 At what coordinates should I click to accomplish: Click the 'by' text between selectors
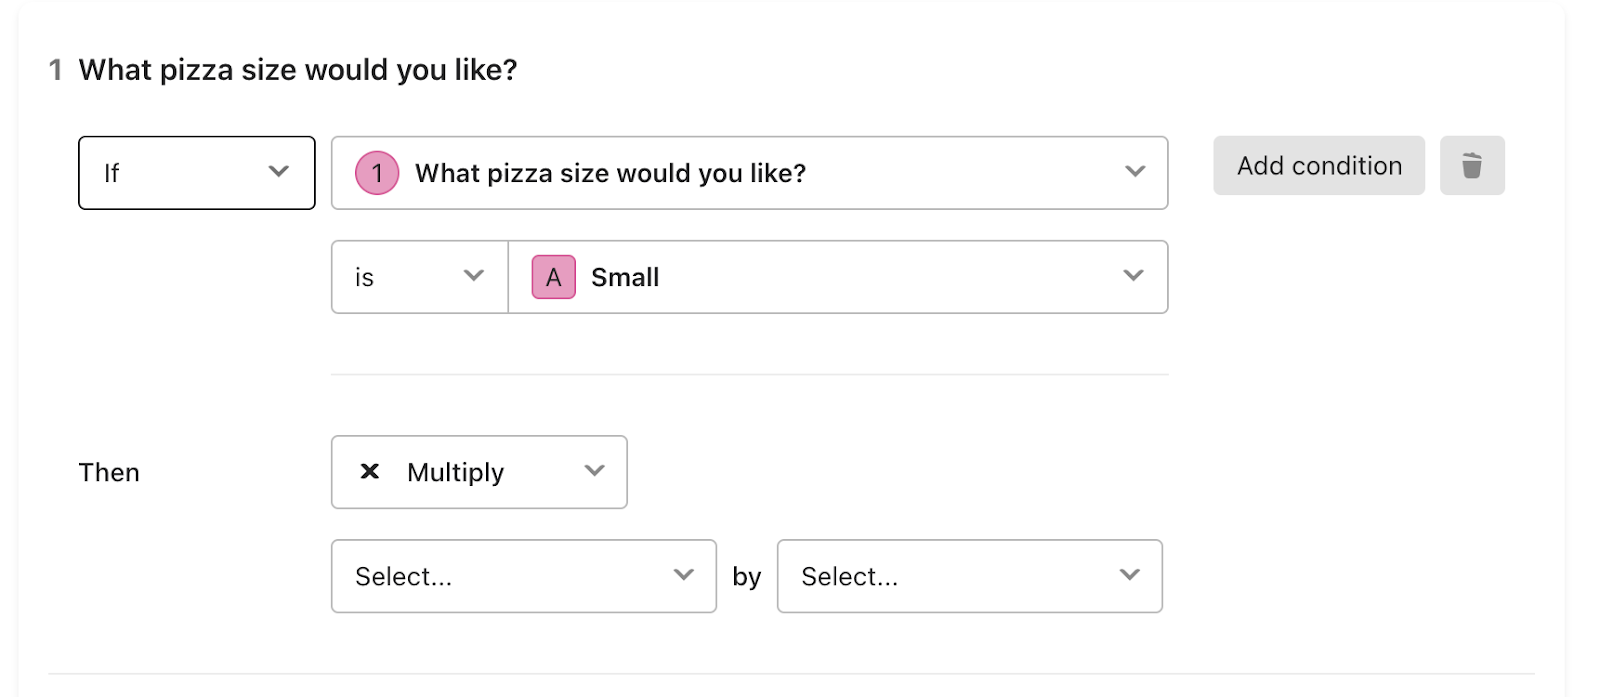point(747,577)
